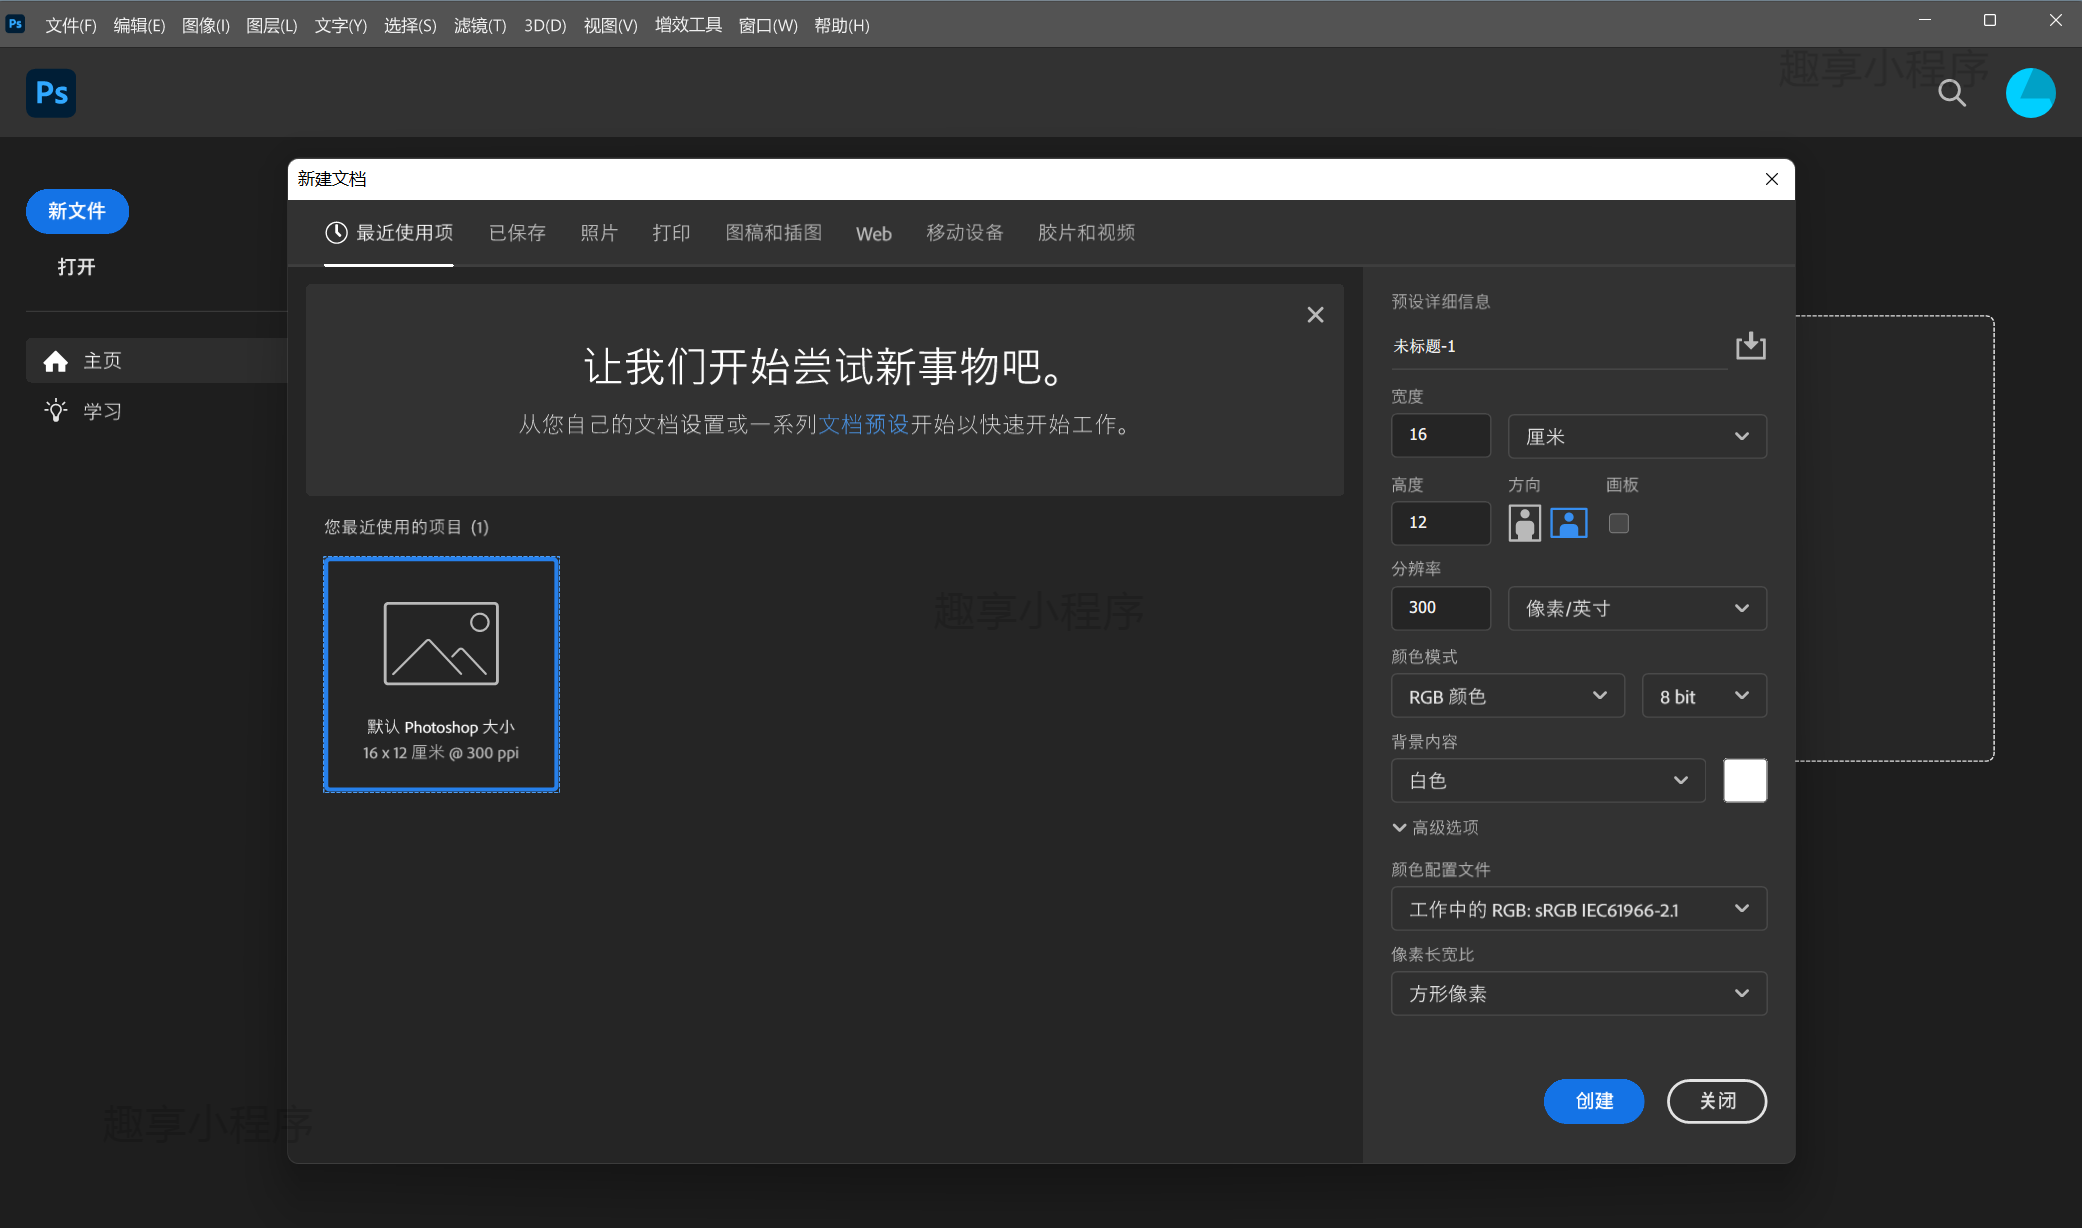Click the document name field 未标题-1
The height and width of the screenshot is (1228, 2082).
click(1558, 347)
